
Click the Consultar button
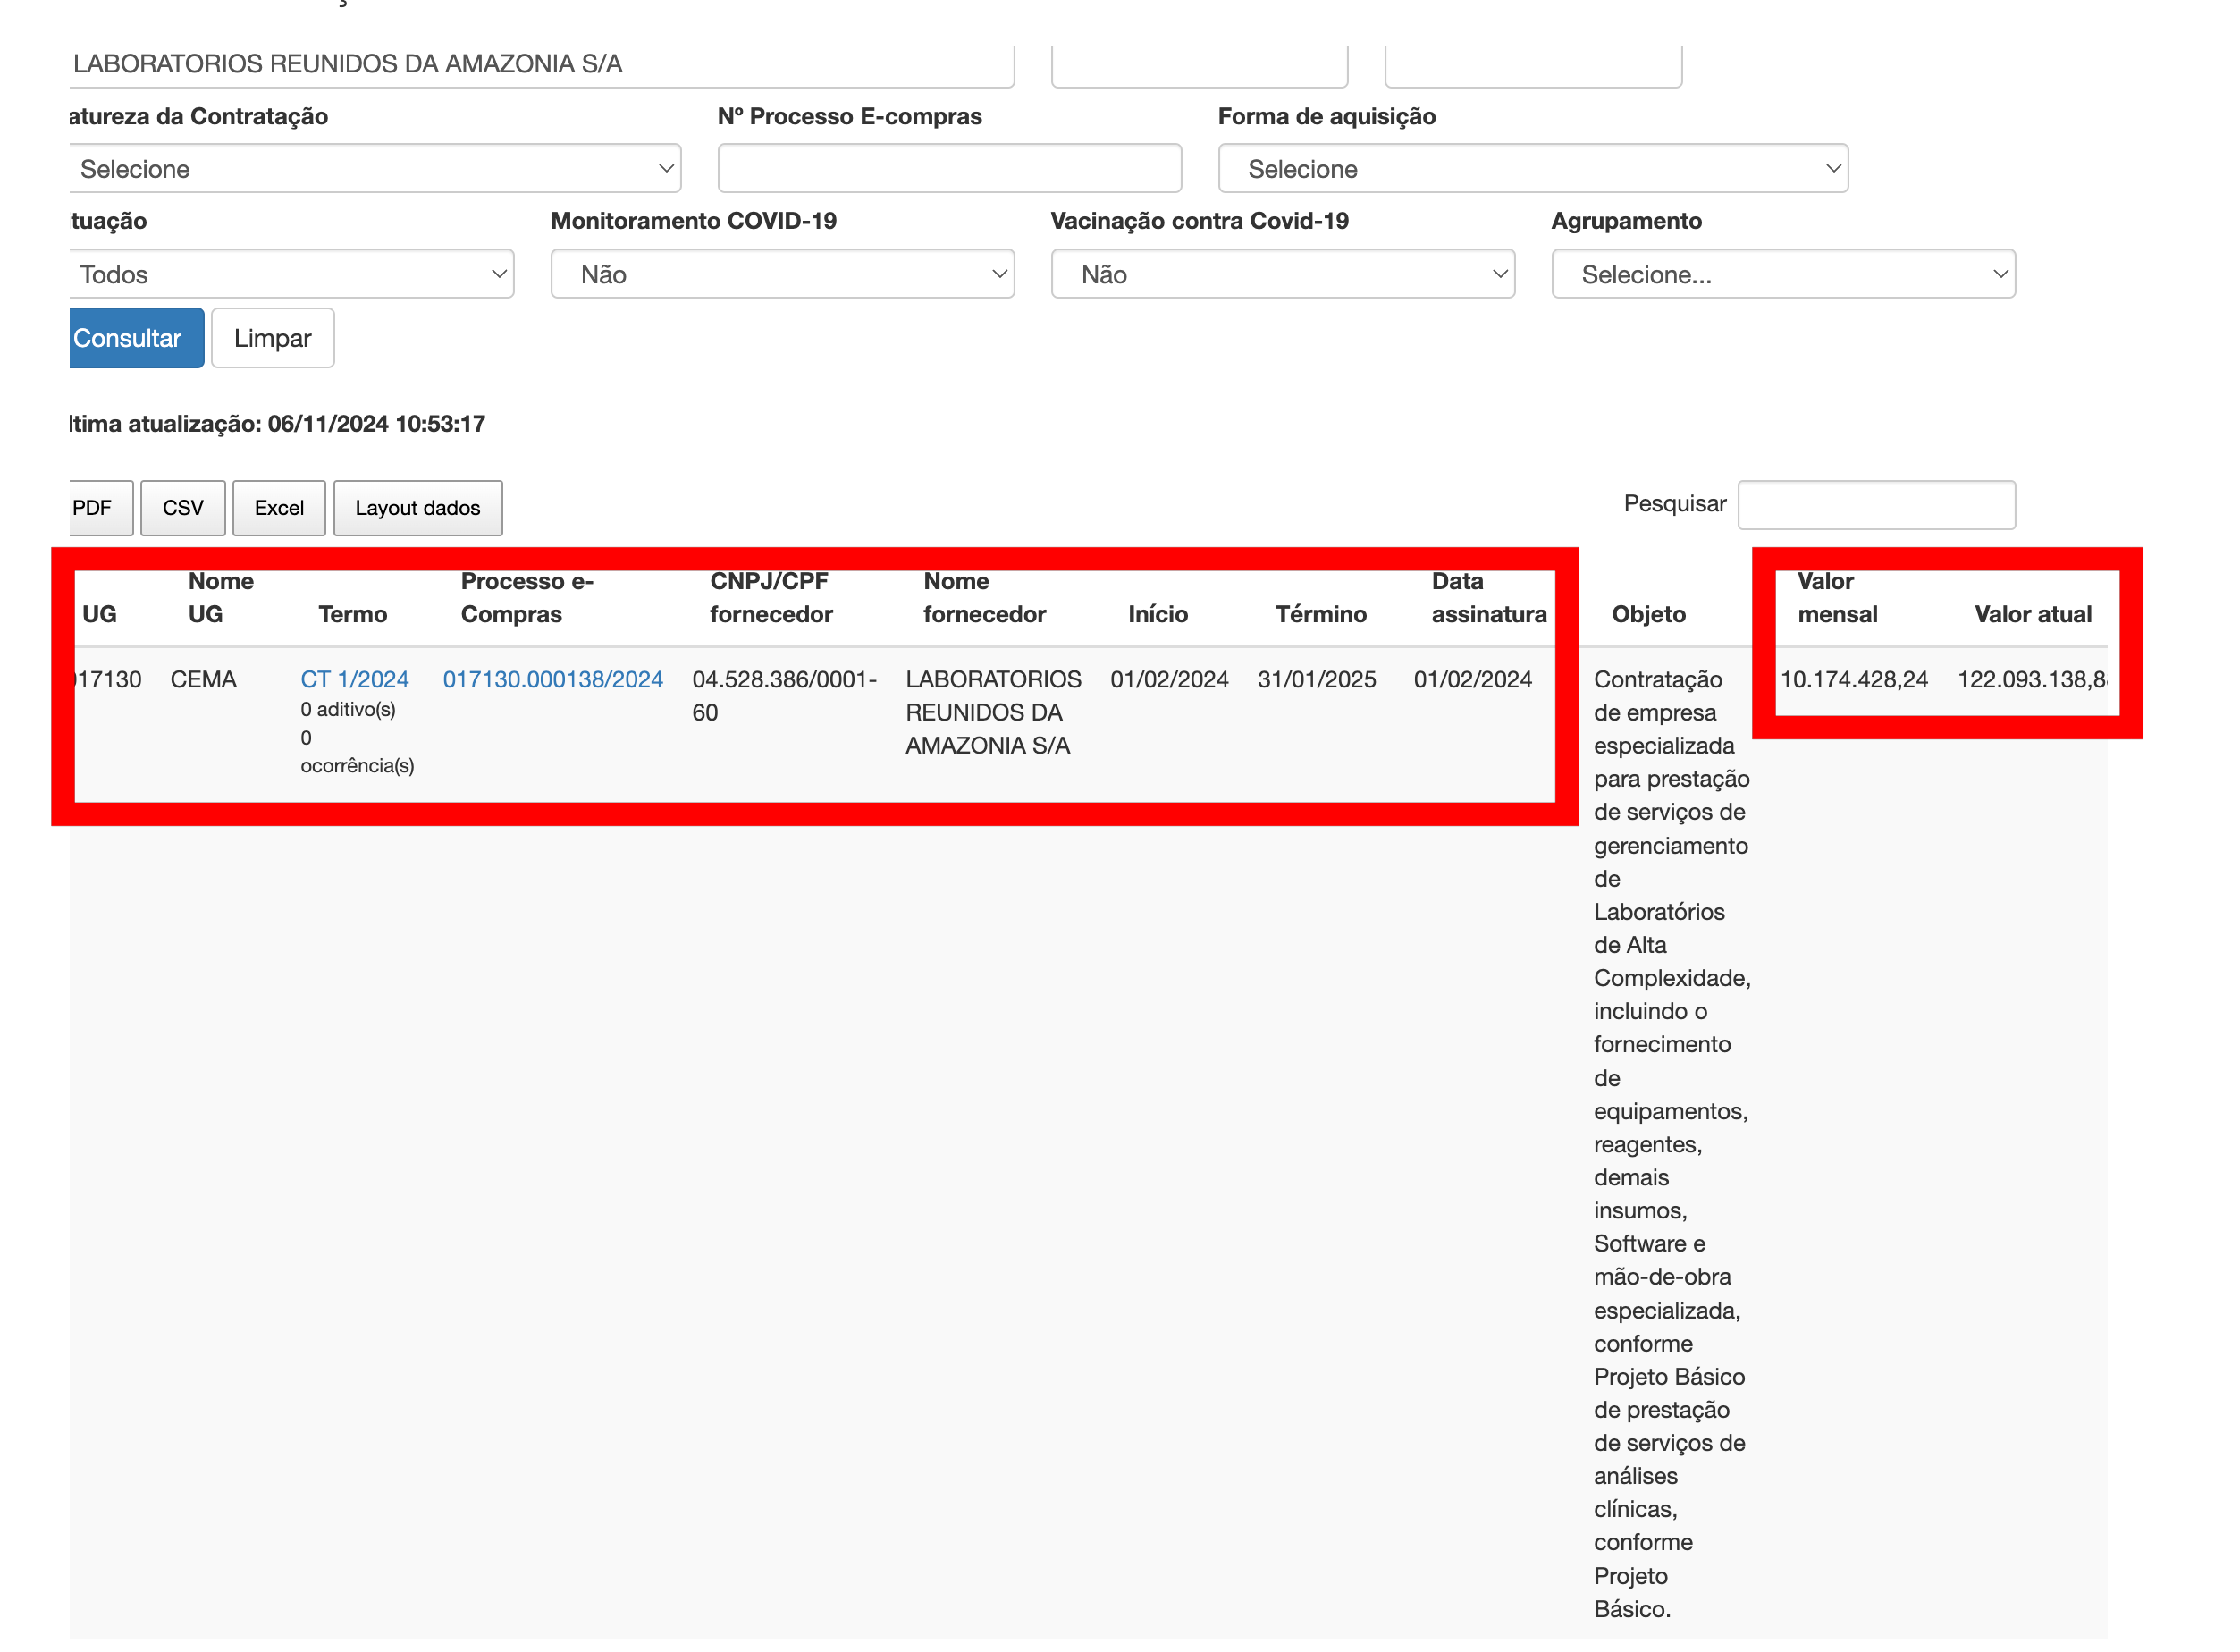135,339
